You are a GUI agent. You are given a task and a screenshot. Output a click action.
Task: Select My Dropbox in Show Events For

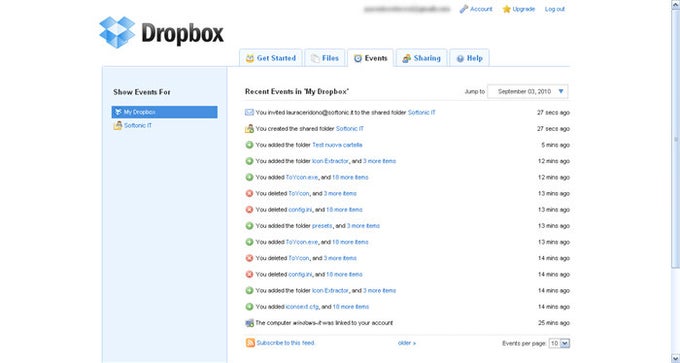click(x=164, y=112)
